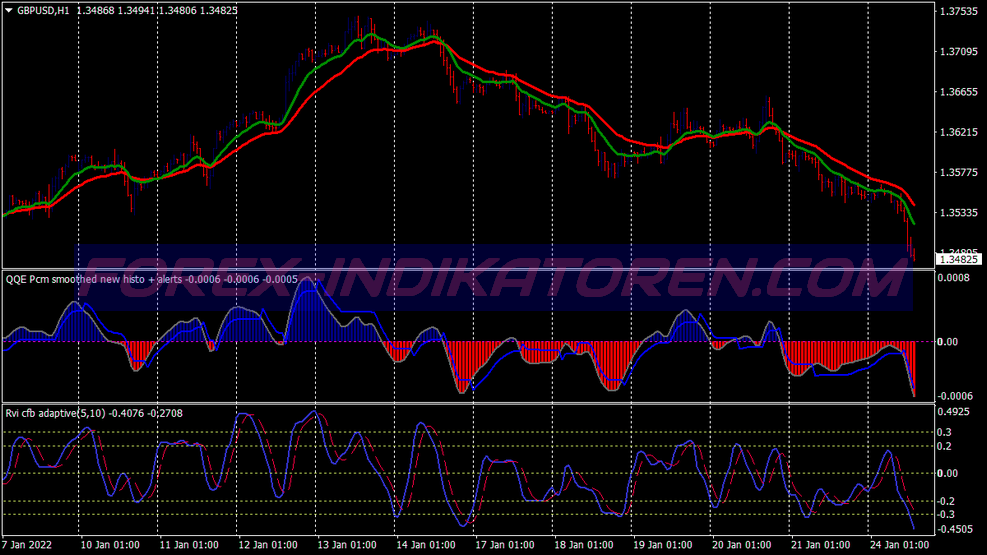
Task: Click the QQE 0.00 zero level label
Action: tap(947, 342)
